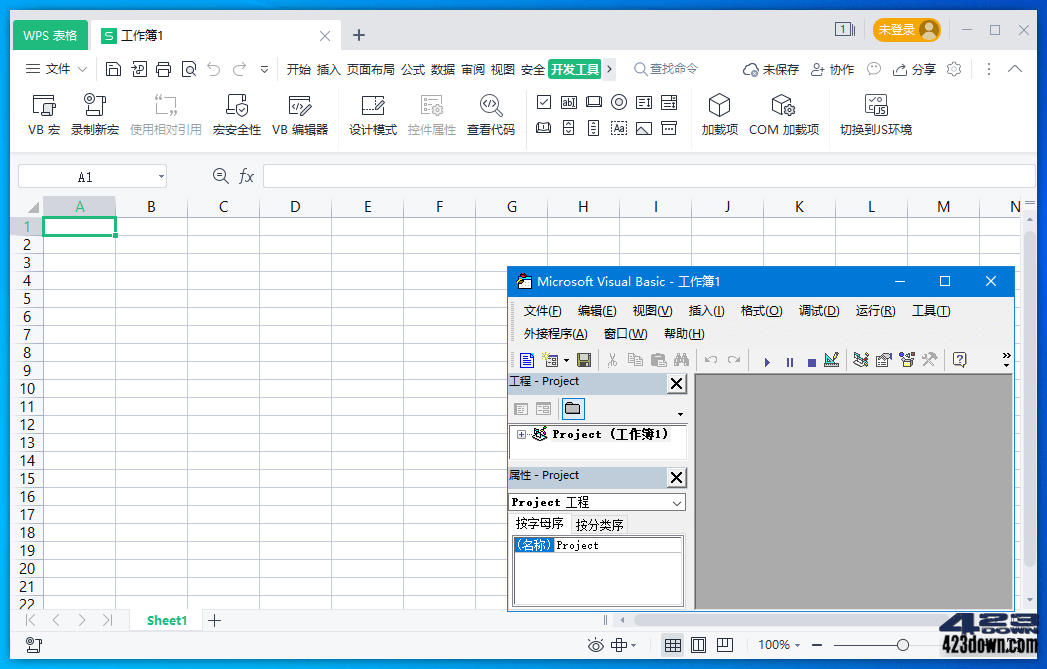Open the Project properties dropdown
This screenshot has width=1047, height=669.
[x=675, y=502]
